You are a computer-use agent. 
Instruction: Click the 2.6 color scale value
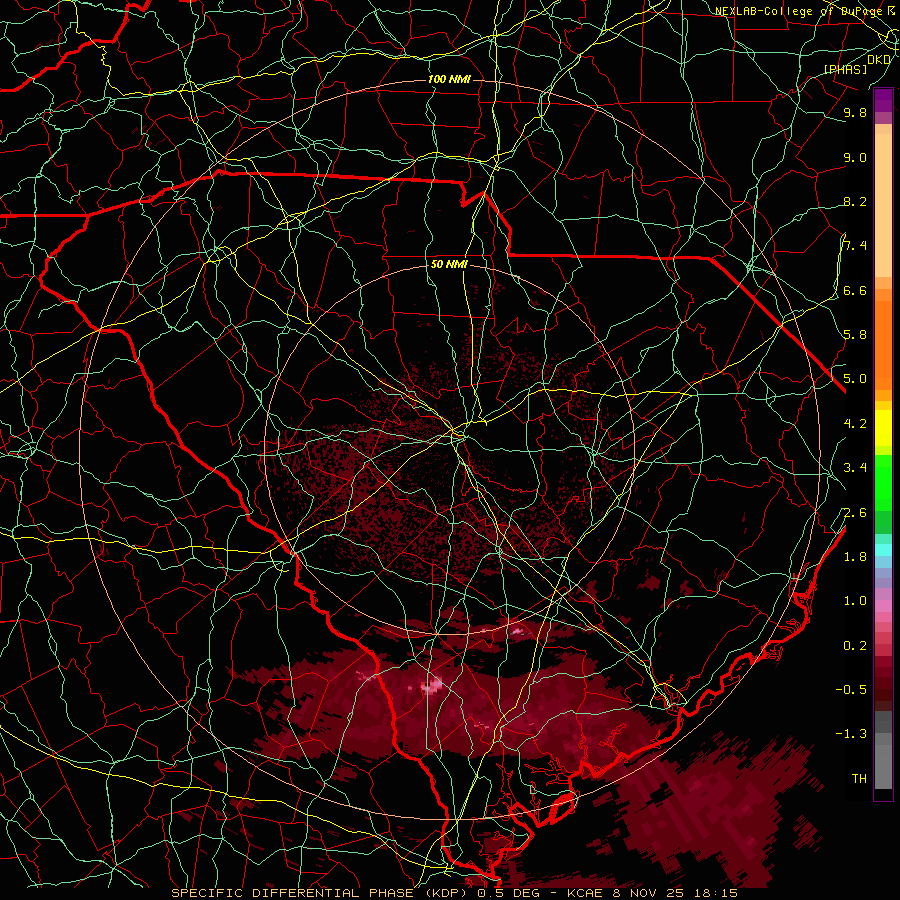855,512
